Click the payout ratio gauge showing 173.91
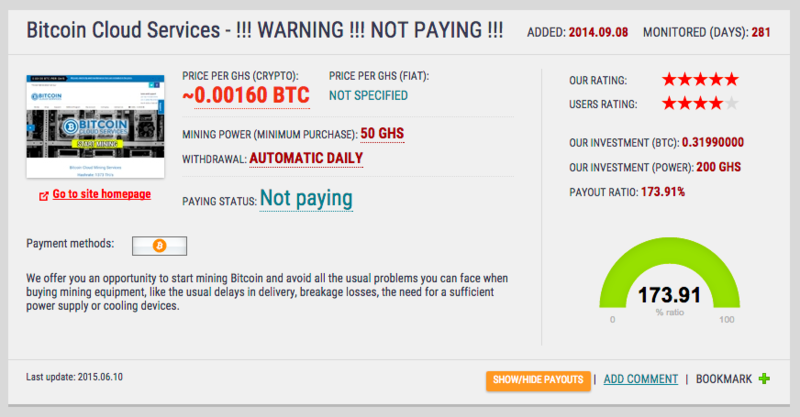Image resolution: width=800 pixels, height=417 pixels. point(669,278)
